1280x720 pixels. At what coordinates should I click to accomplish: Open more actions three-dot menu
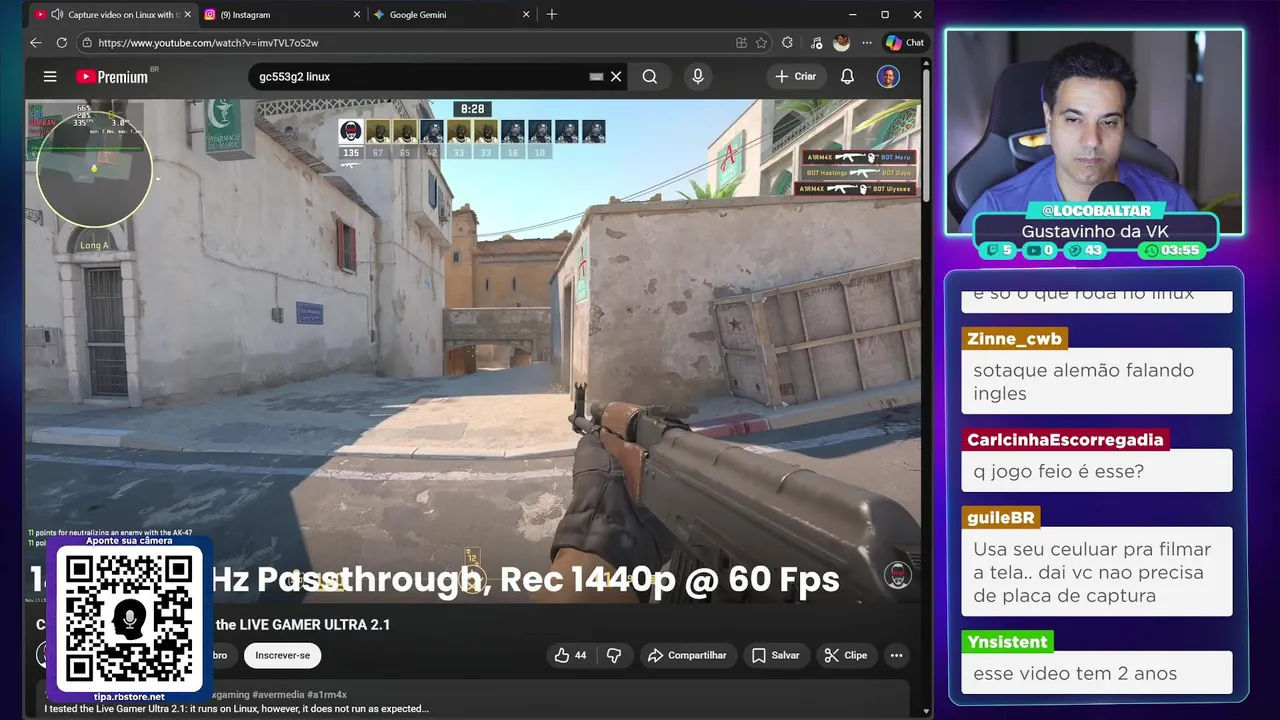[896, 655]
